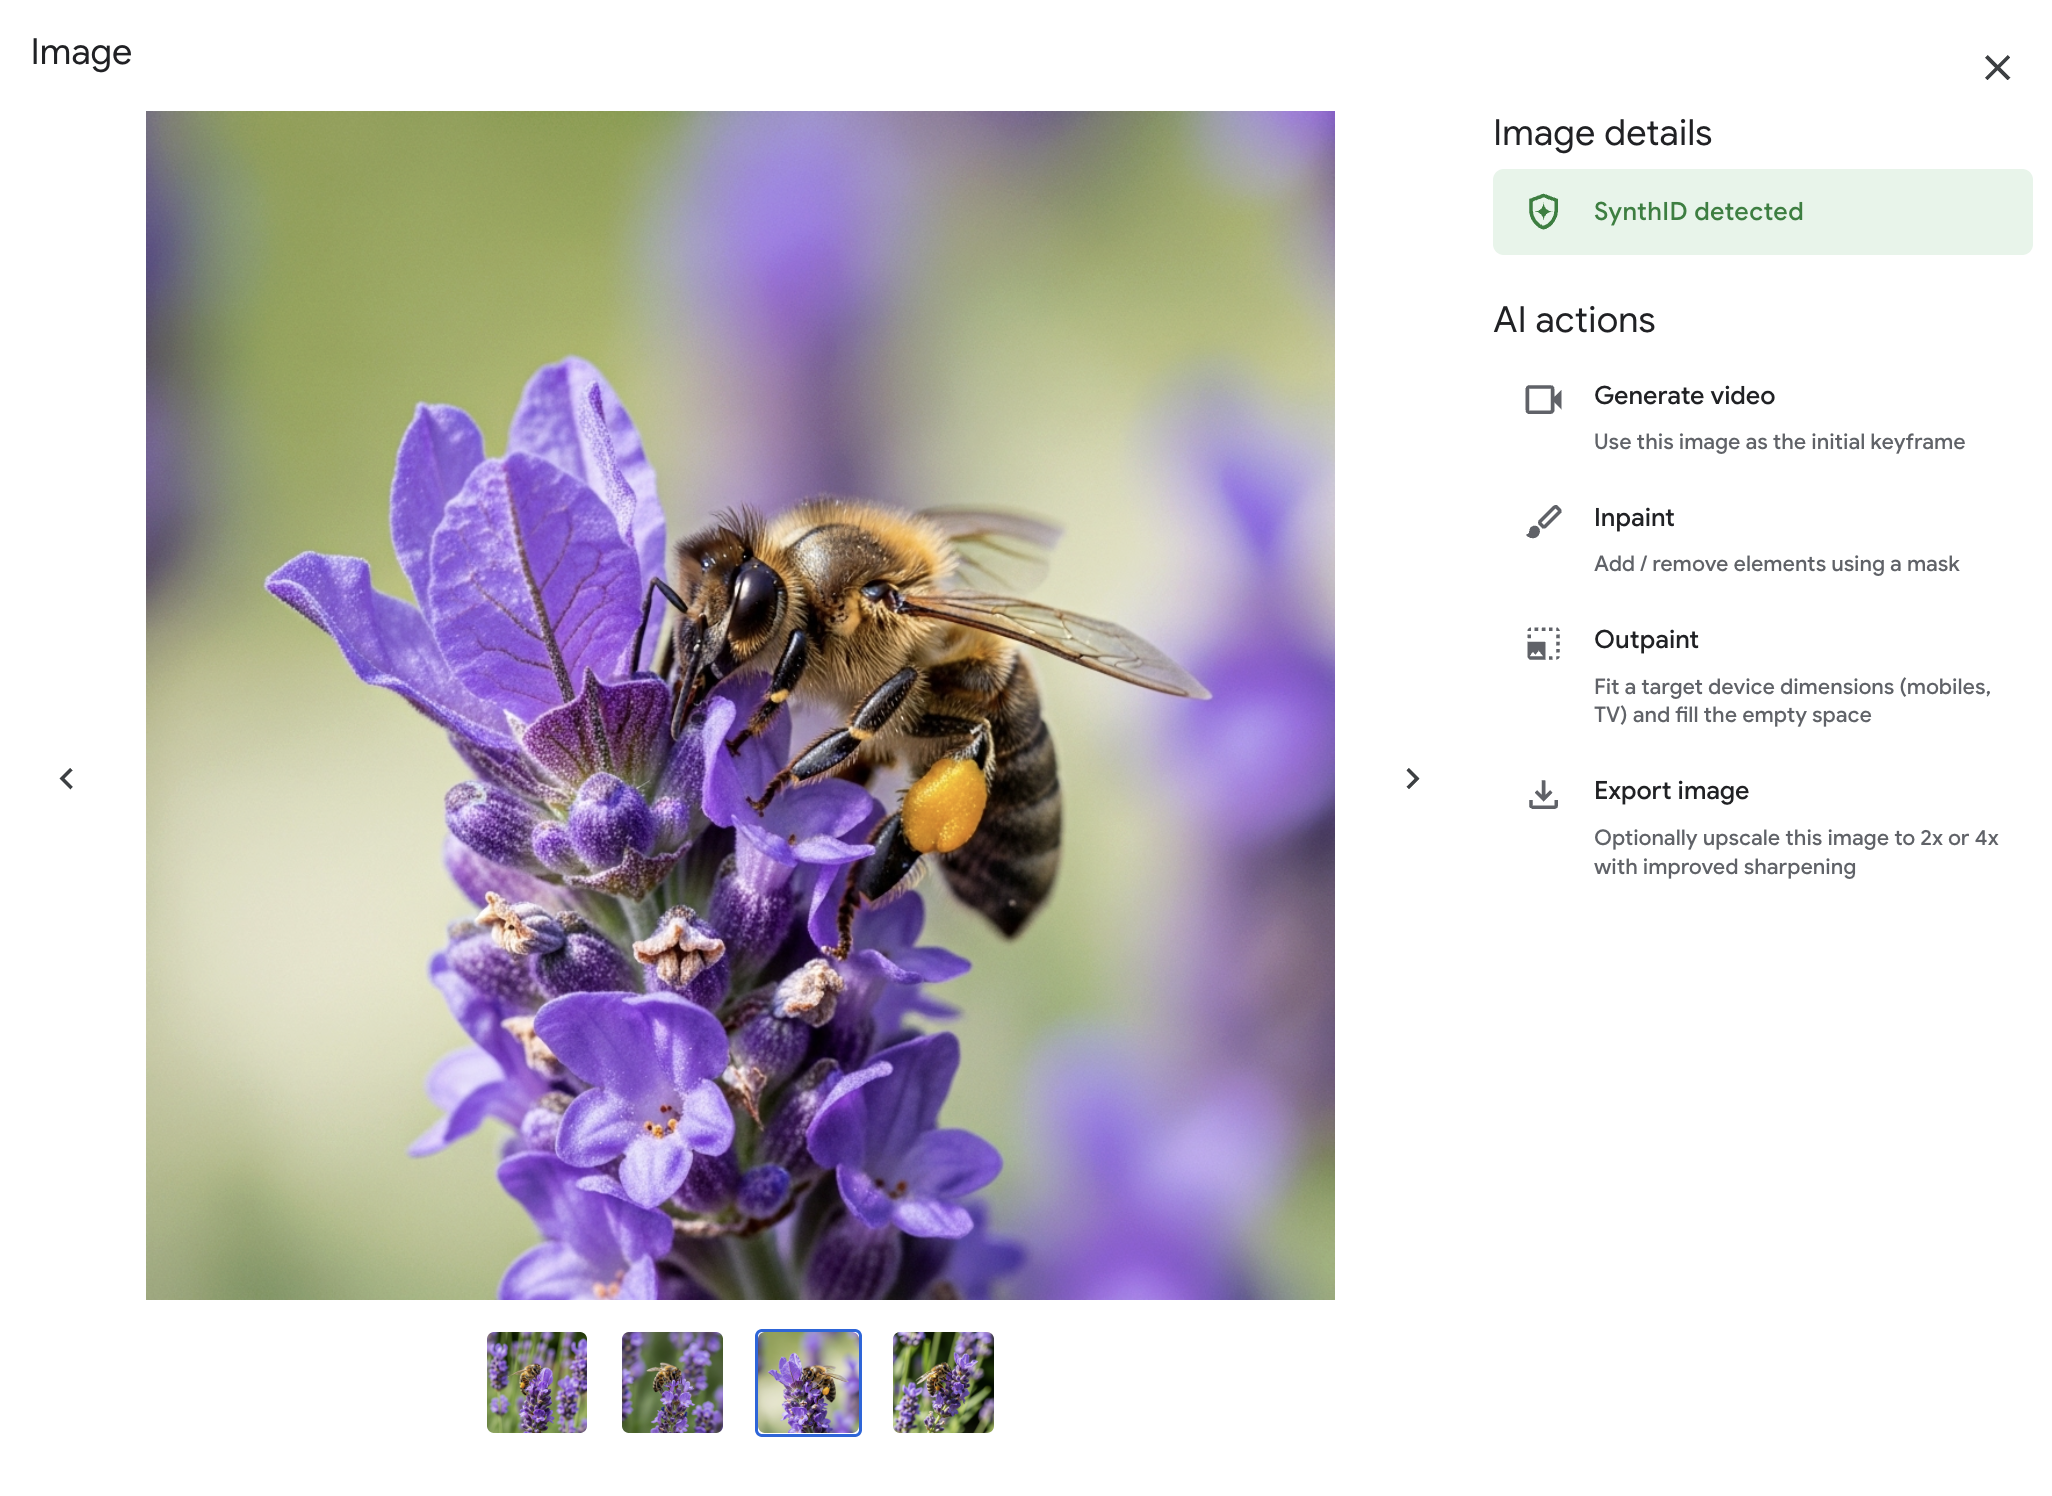Viewport: 2052px width, 1496px height.
Task: Click the Image details heading
Action: (x=1602, y=132)
